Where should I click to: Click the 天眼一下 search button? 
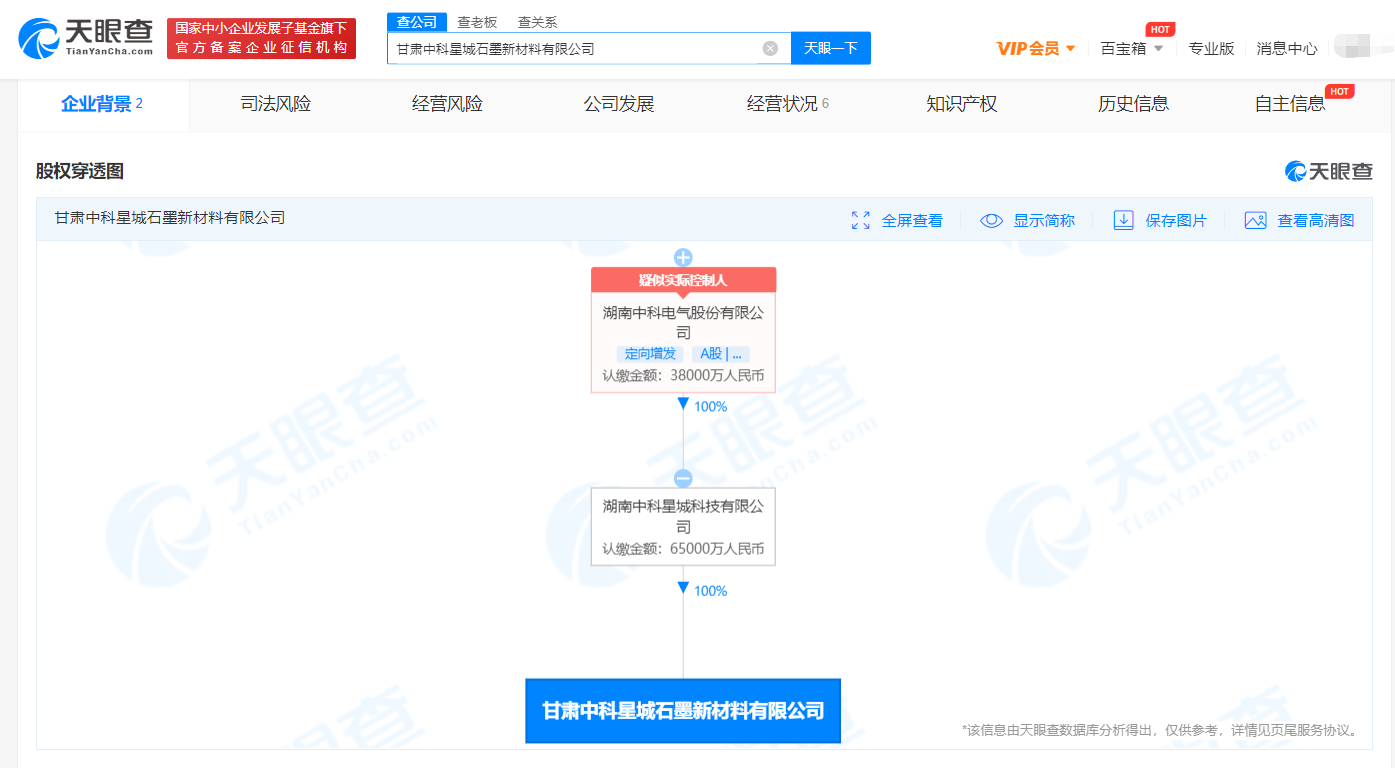click(831, 48)
